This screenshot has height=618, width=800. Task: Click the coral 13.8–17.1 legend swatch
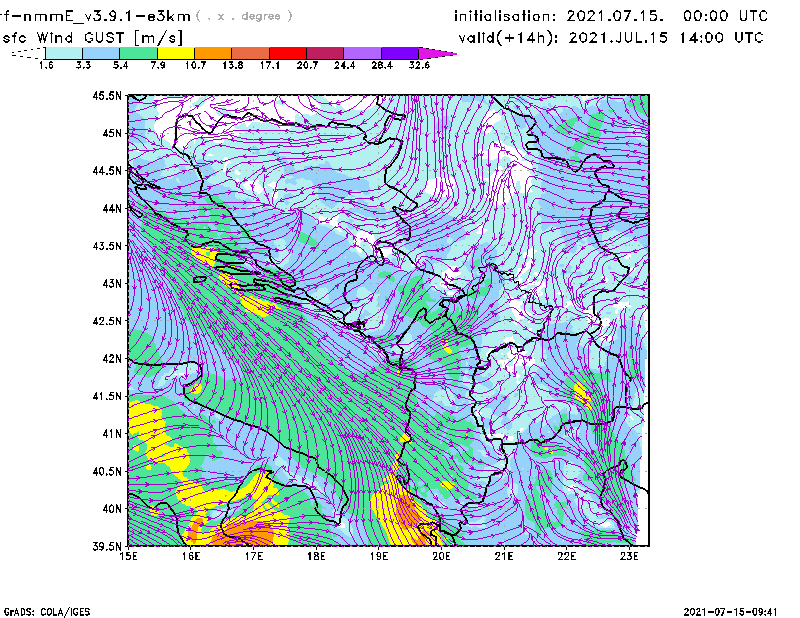tap(251, 53)
